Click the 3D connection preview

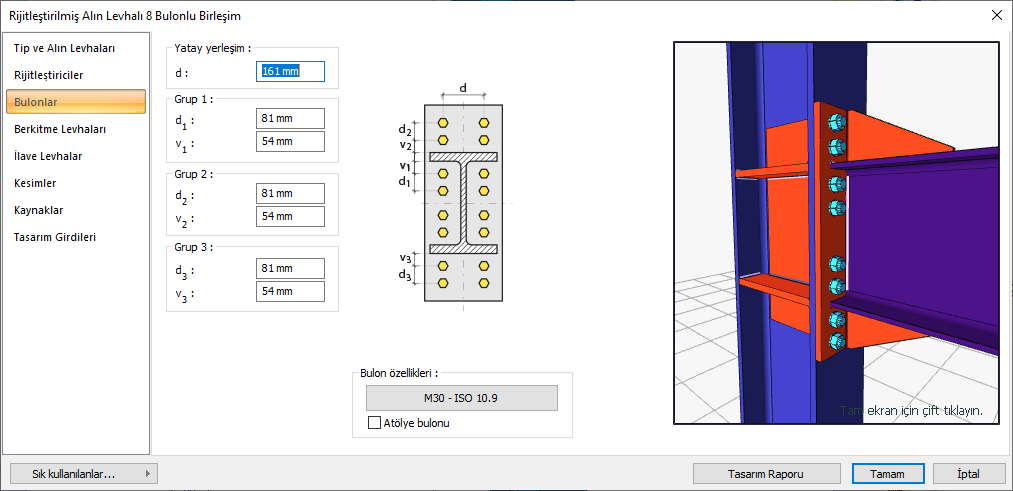pyautogui.click(x=838, y=233)
